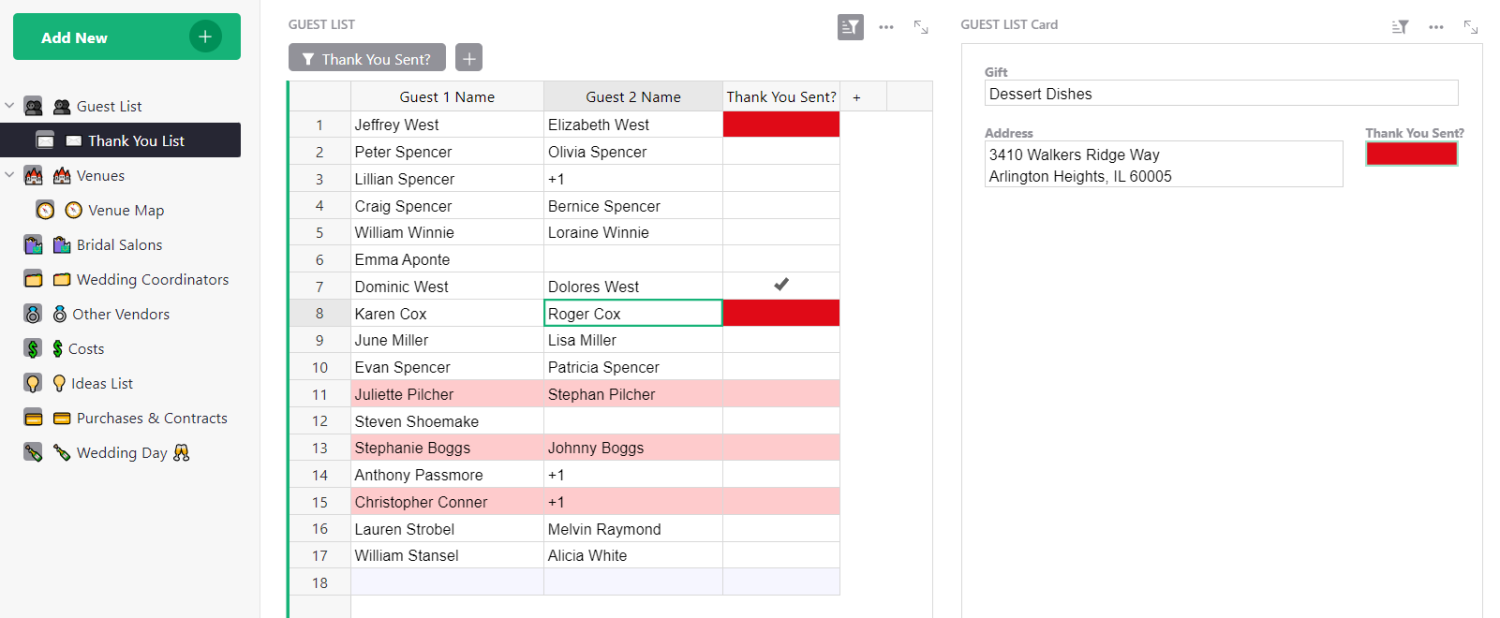This screenshot has width=1500, height=618.
Task: Click the Bridal Salons page icon
Action: coord(33,245)
